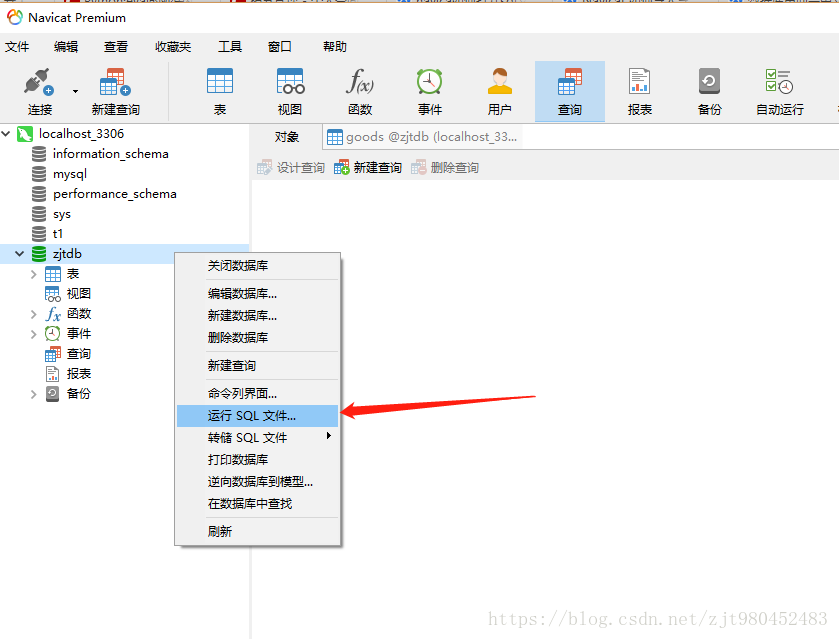Select the performance_schema database
This screenshot has height=639, width=839.
115,194
